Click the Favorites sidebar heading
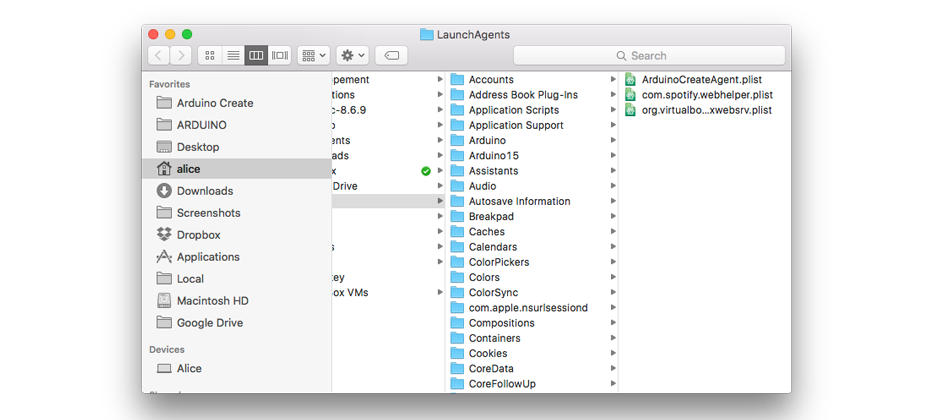Screen dimensions: 950x420 tap(170, 84)
